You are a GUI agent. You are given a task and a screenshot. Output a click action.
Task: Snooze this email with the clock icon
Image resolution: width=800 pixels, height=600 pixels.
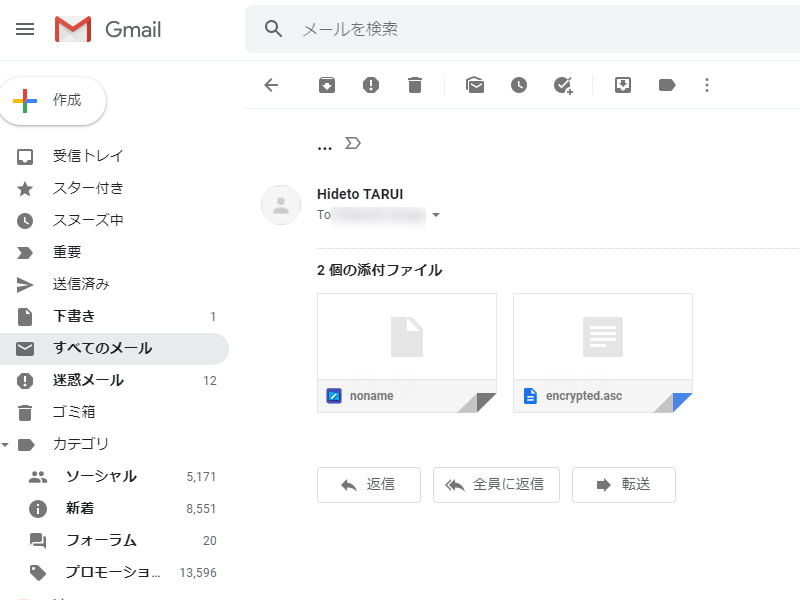pyautogui.click(x=519, y=85)
